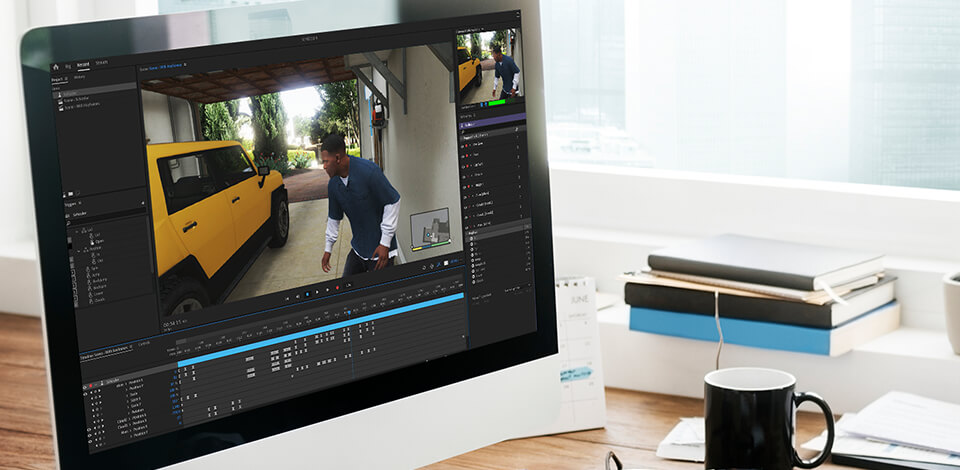Viewport: 960px width, 470px height.
Task: Expand the Physics behavior
Action: pyautogui.click(x=472, y=176)
